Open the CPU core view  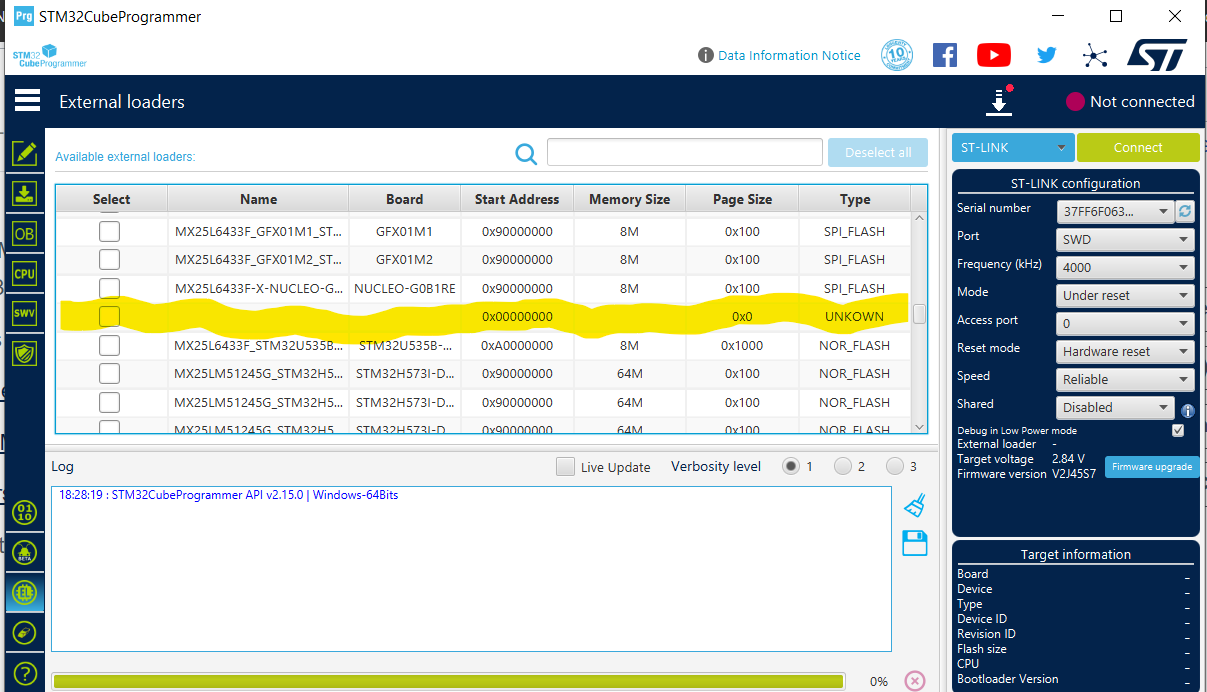(x=25, y=273)
